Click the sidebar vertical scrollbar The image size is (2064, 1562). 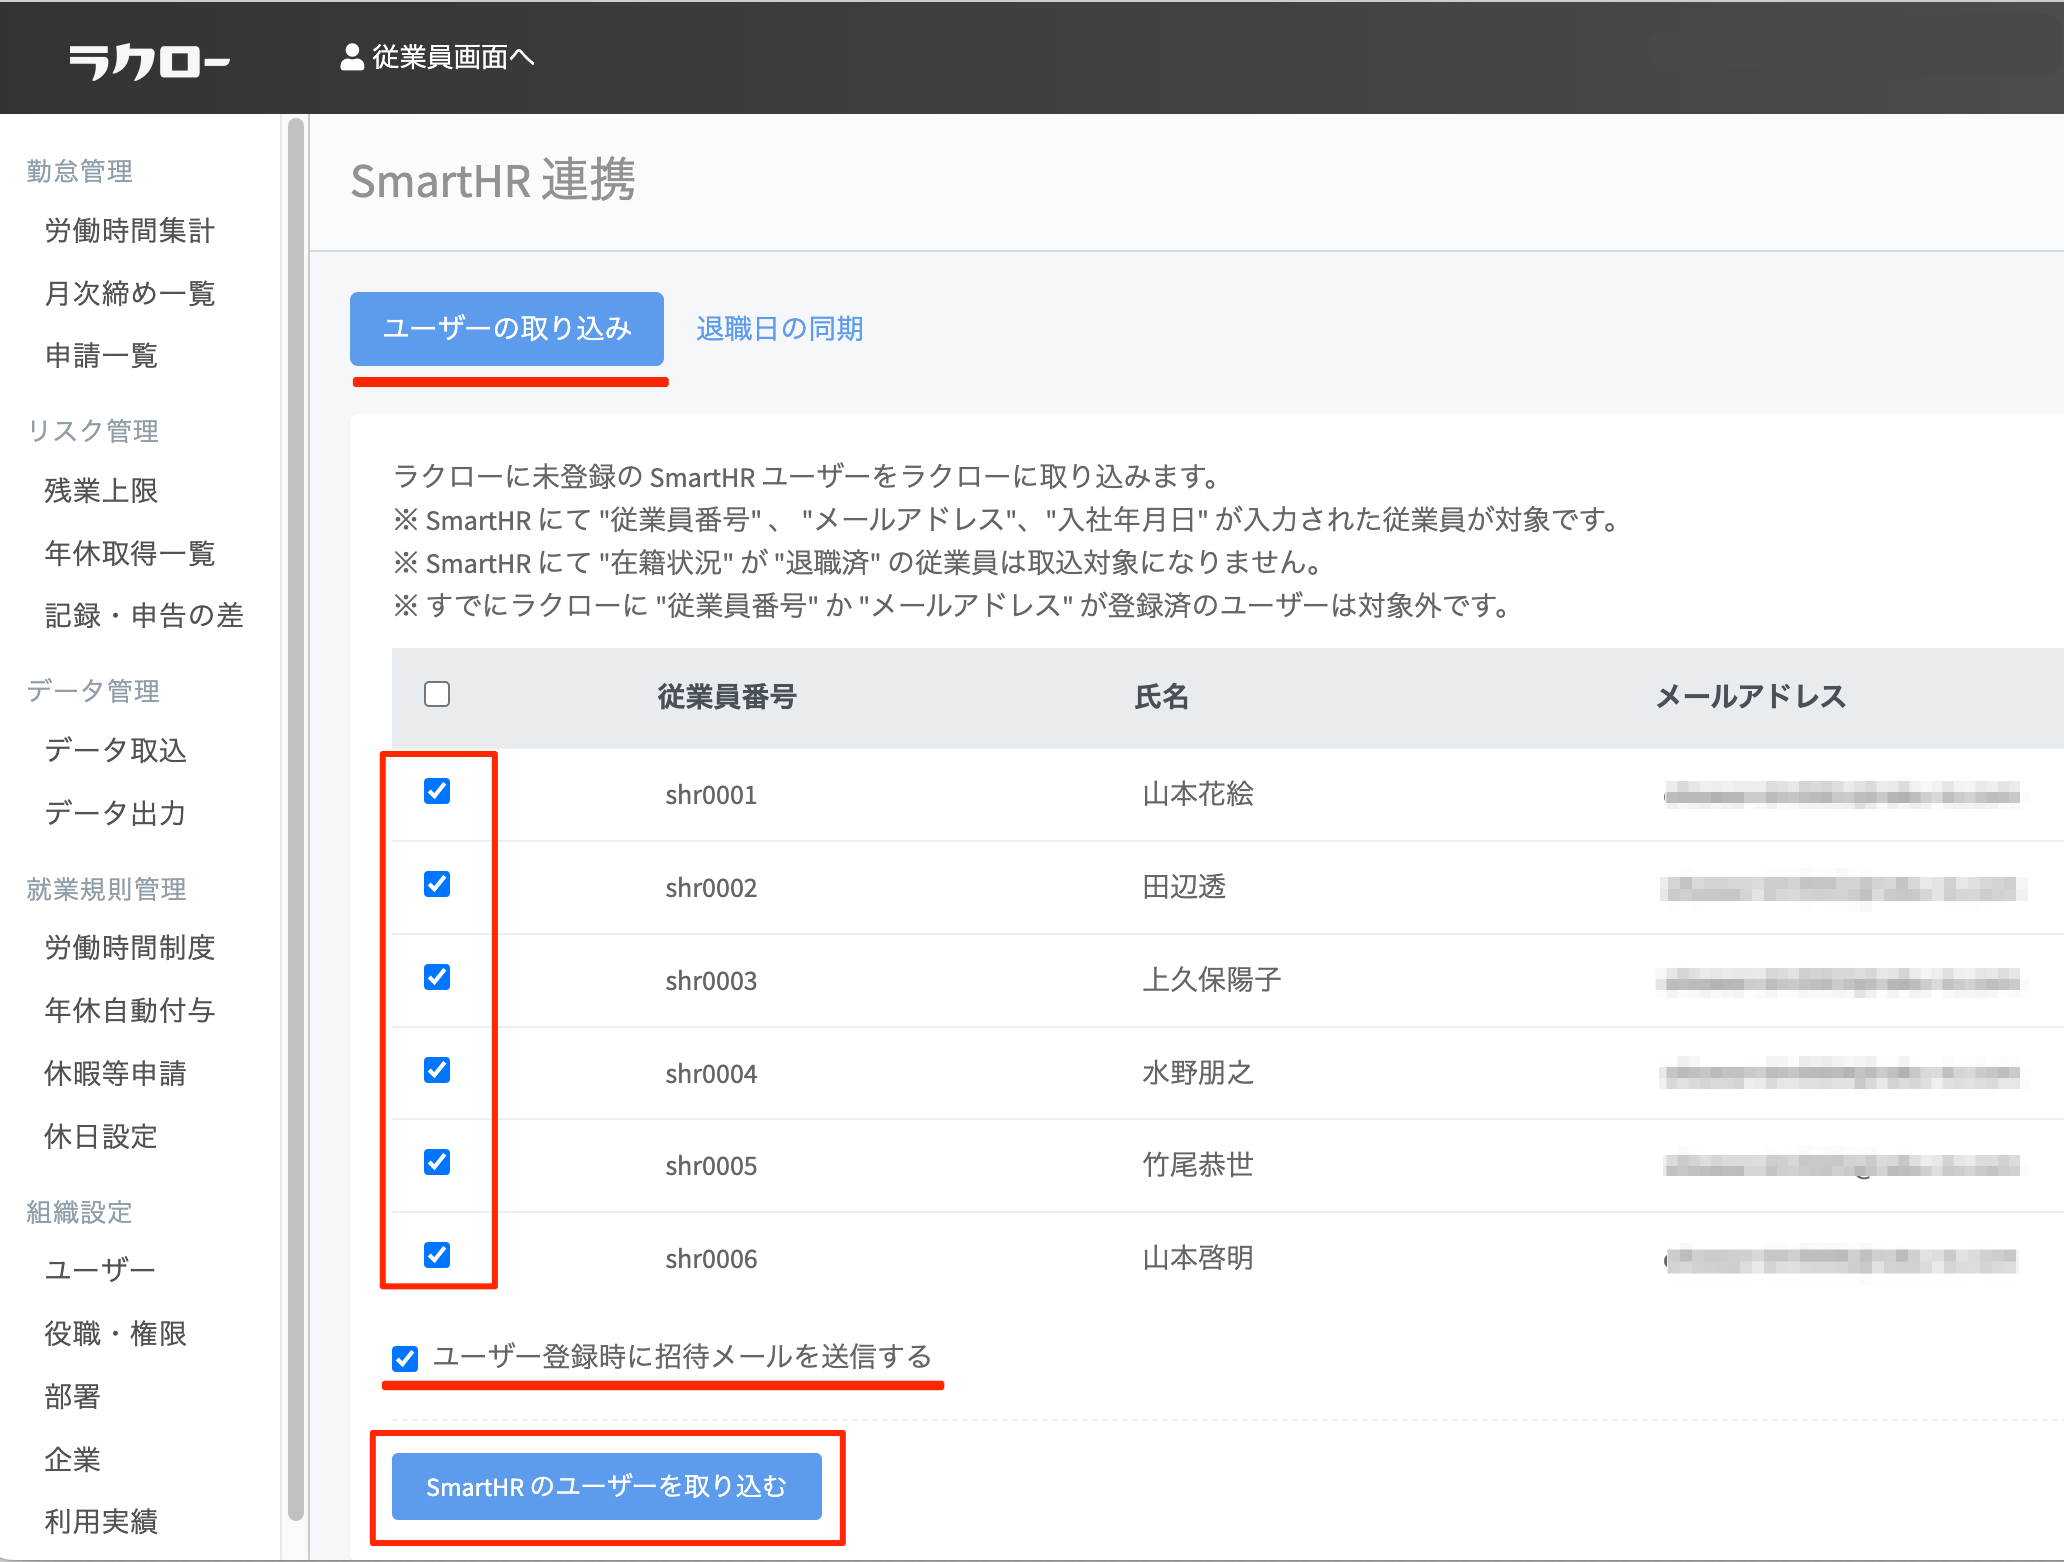(295, 820)
